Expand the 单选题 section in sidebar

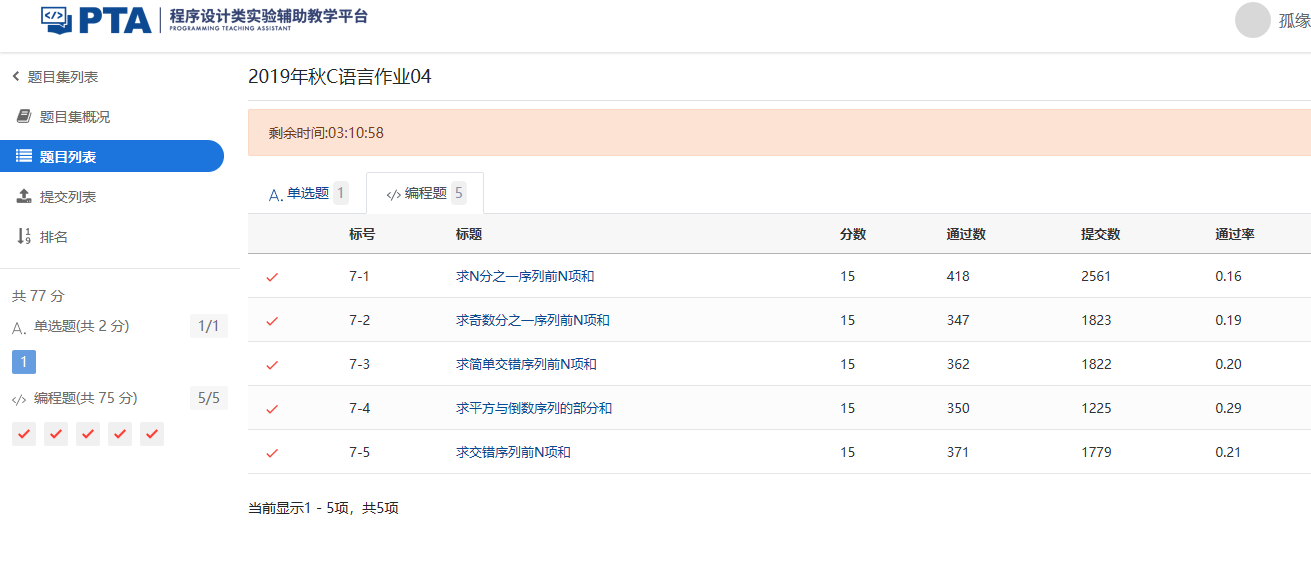click(80, 326)
